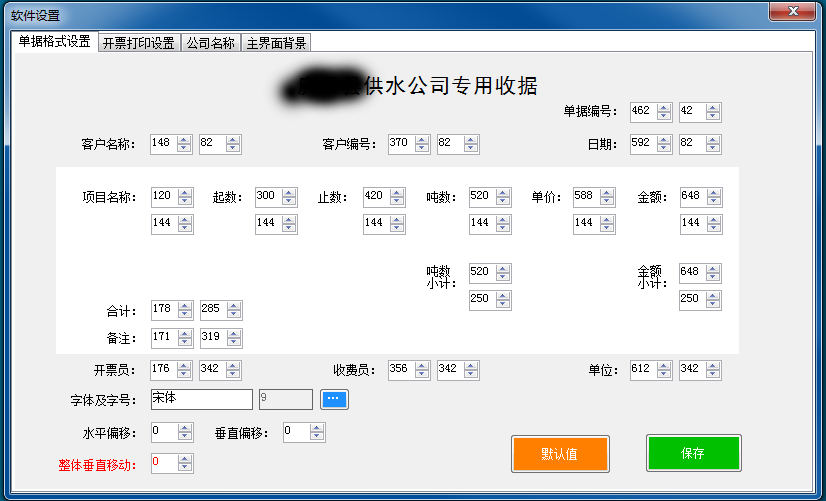Decrease the 单位 value 342 with down arrow

pyautogui.click(x=713, y=374)
